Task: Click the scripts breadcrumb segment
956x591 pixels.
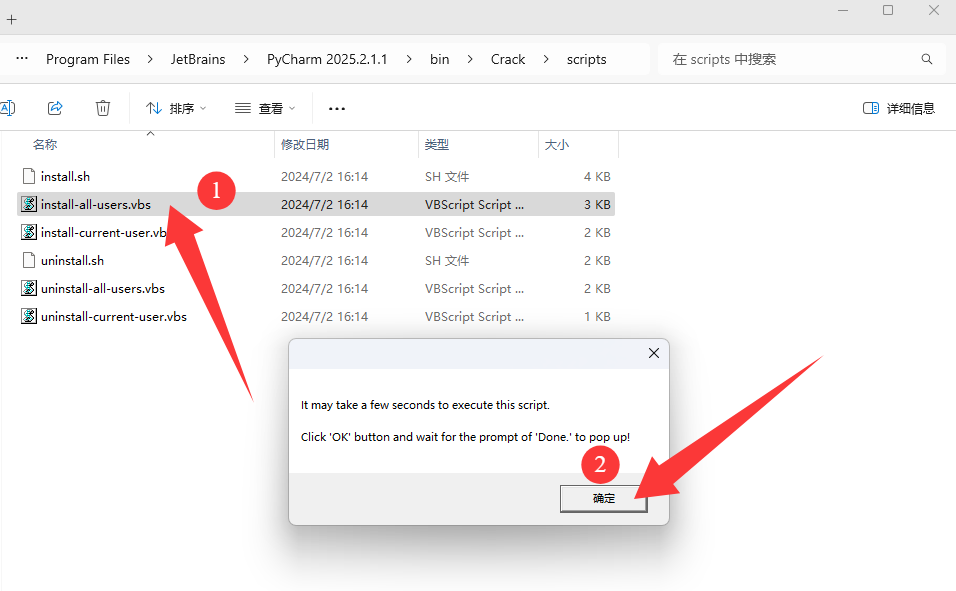Action: 587,59
